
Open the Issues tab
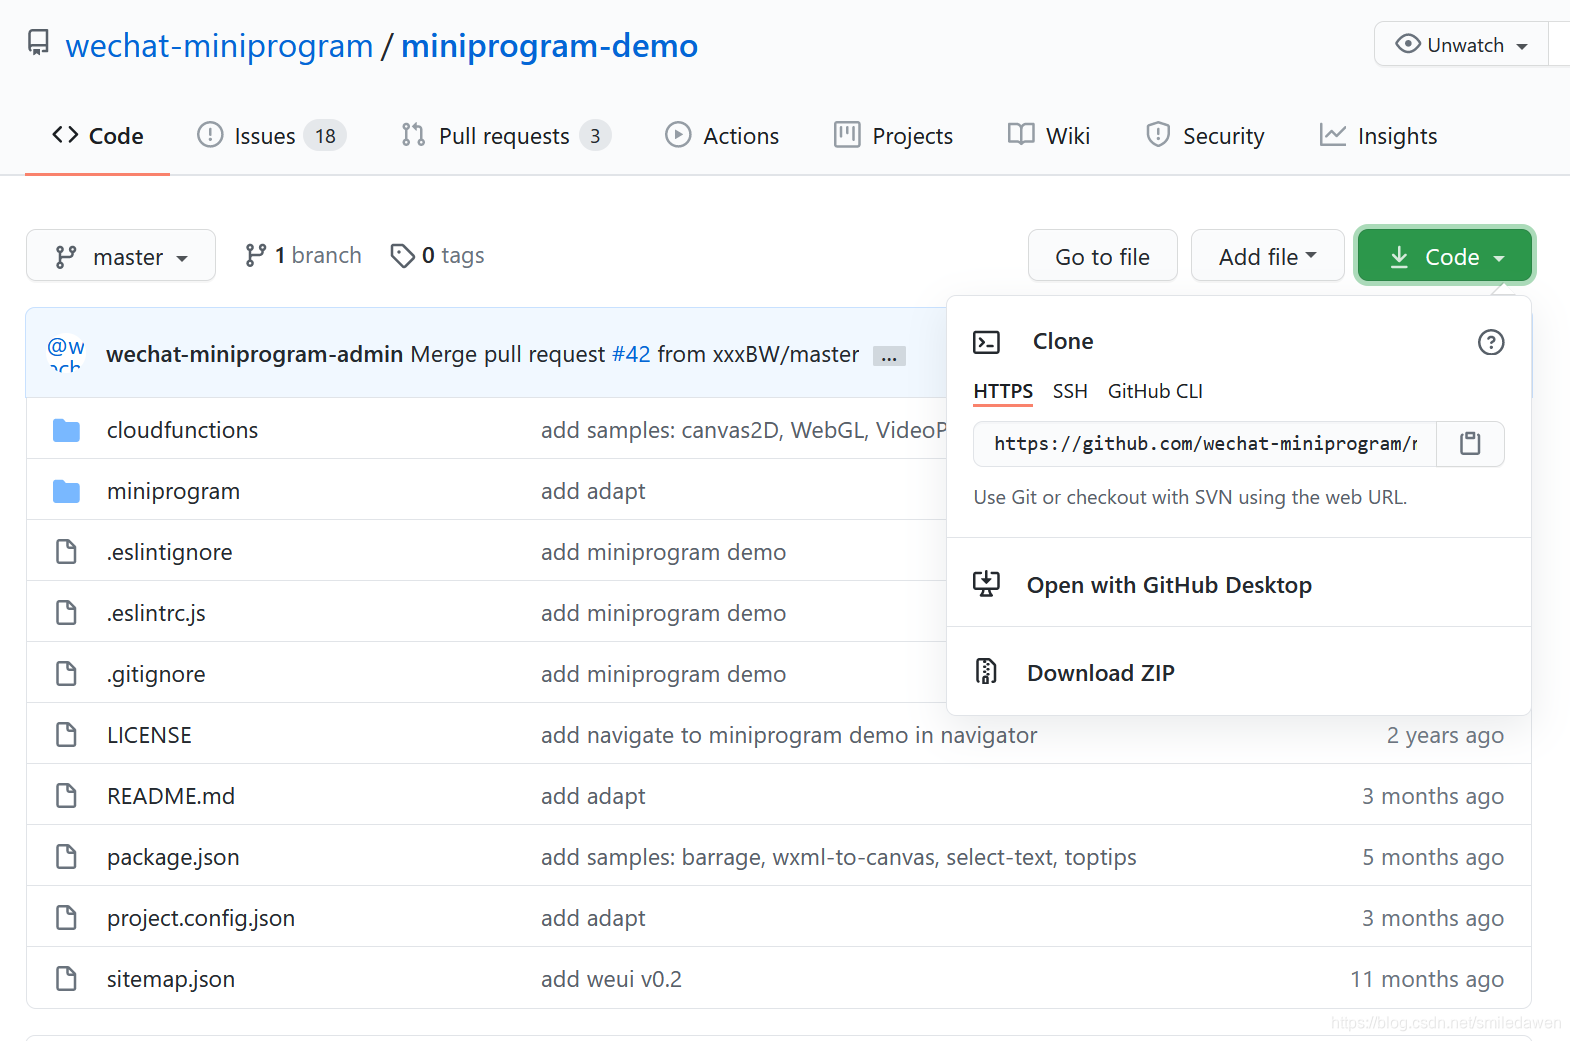pyautogui.click(x=271, y=136)
